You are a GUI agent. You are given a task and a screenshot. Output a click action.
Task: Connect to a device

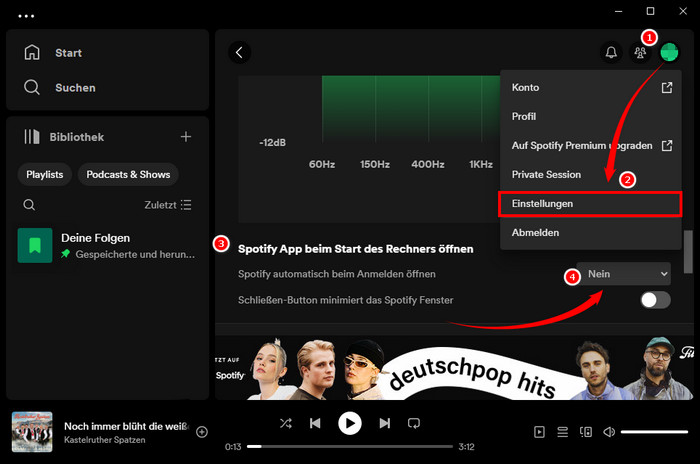pos(586,432)
